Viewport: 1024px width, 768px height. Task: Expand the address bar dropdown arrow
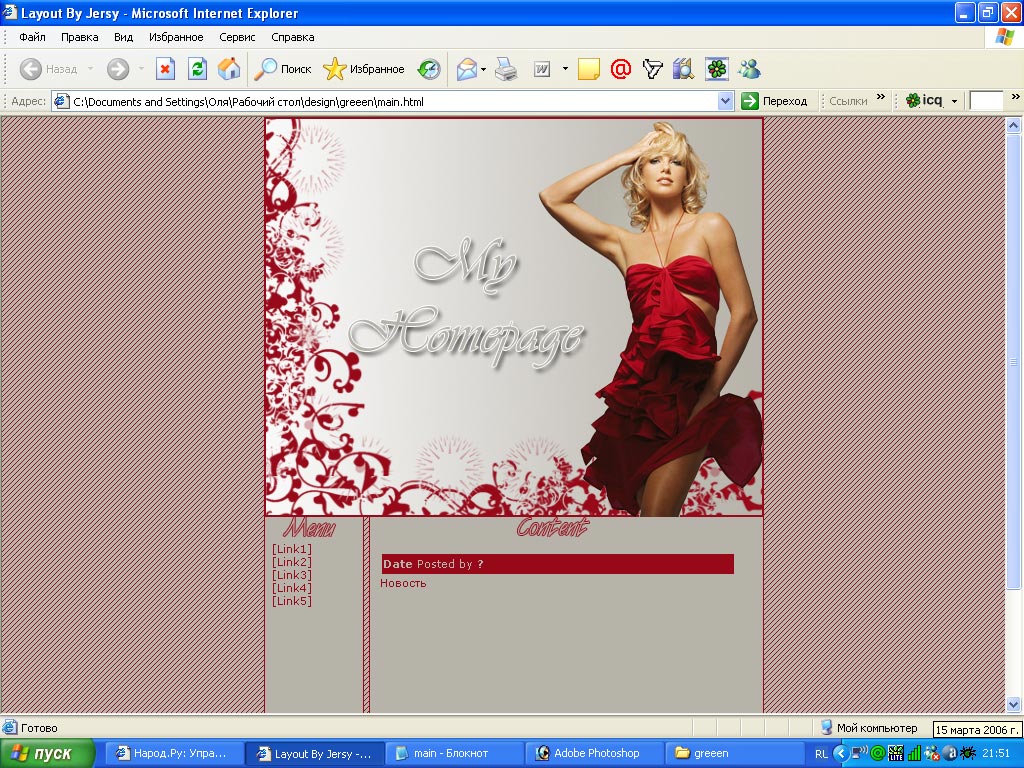tap(726, 101)
